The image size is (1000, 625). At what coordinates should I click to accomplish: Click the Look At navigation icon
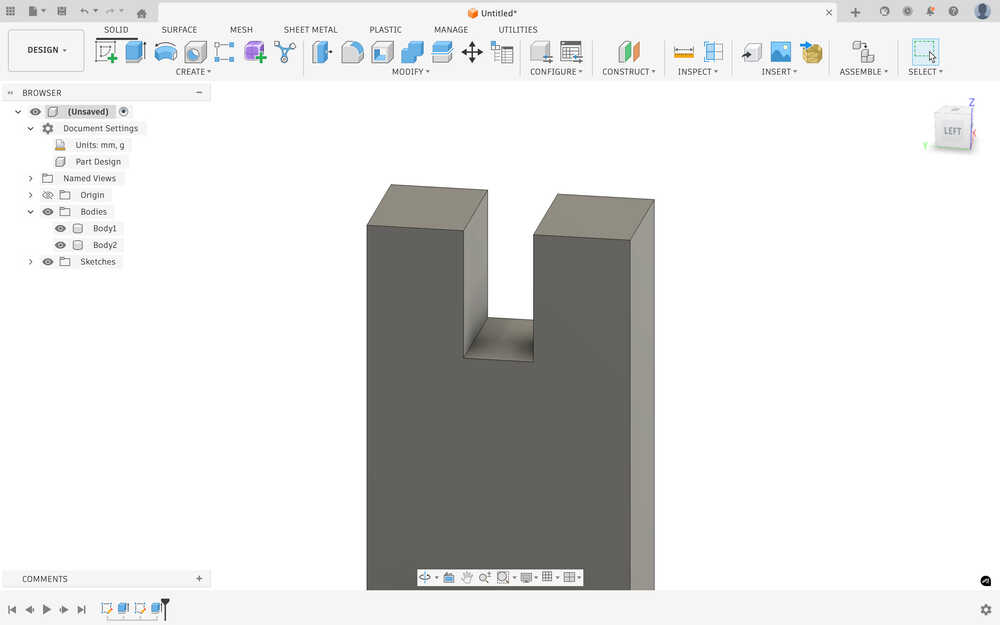[x=449, y=577]
